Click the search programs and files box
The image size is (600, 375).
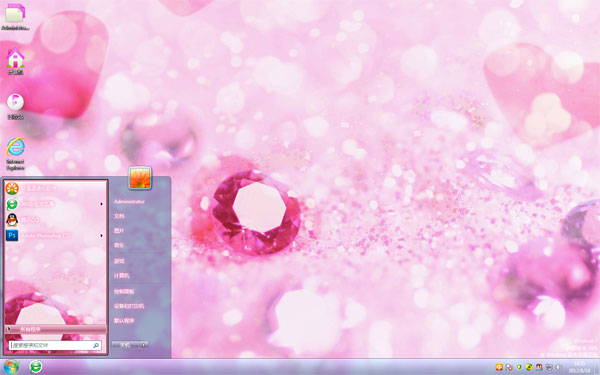(x=55, y=345)
